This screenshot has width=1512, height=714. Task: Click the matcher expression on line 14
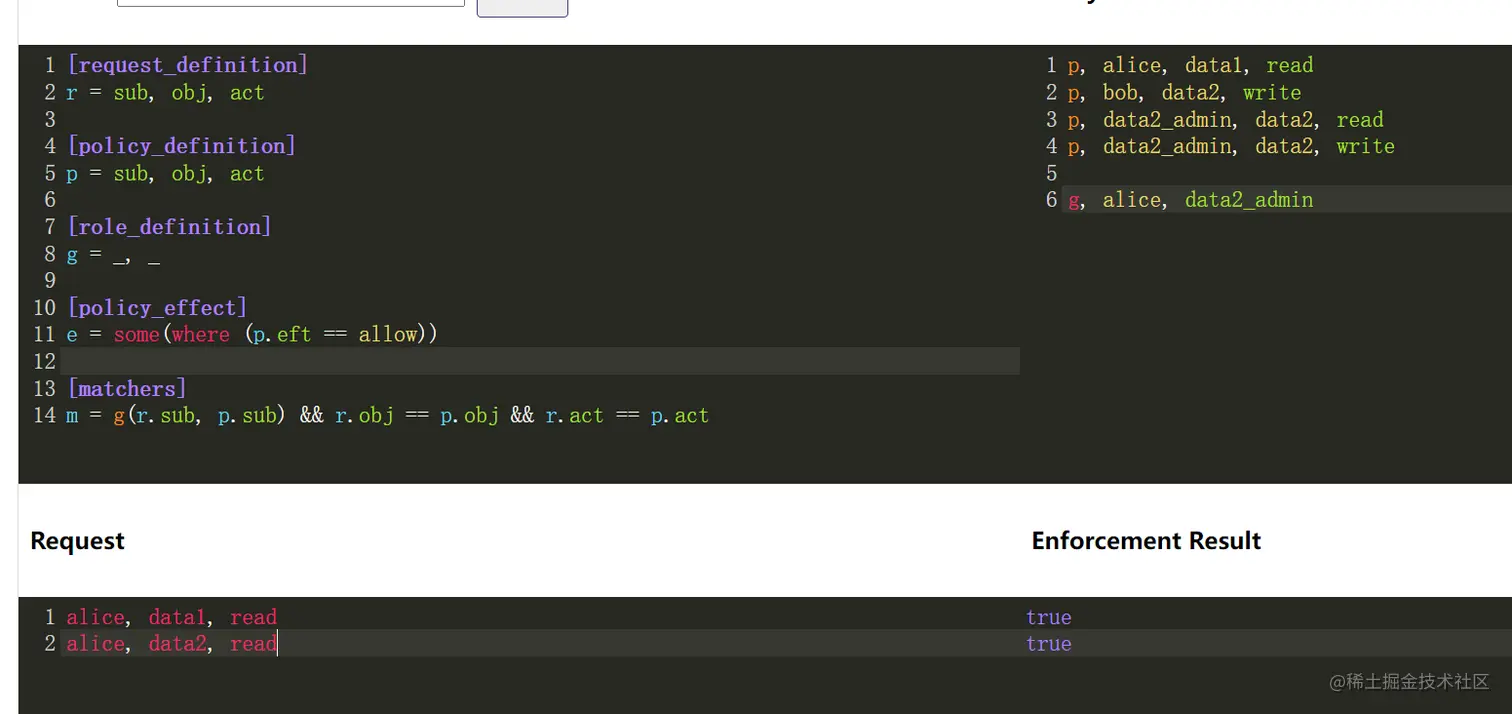pos(388,416)
